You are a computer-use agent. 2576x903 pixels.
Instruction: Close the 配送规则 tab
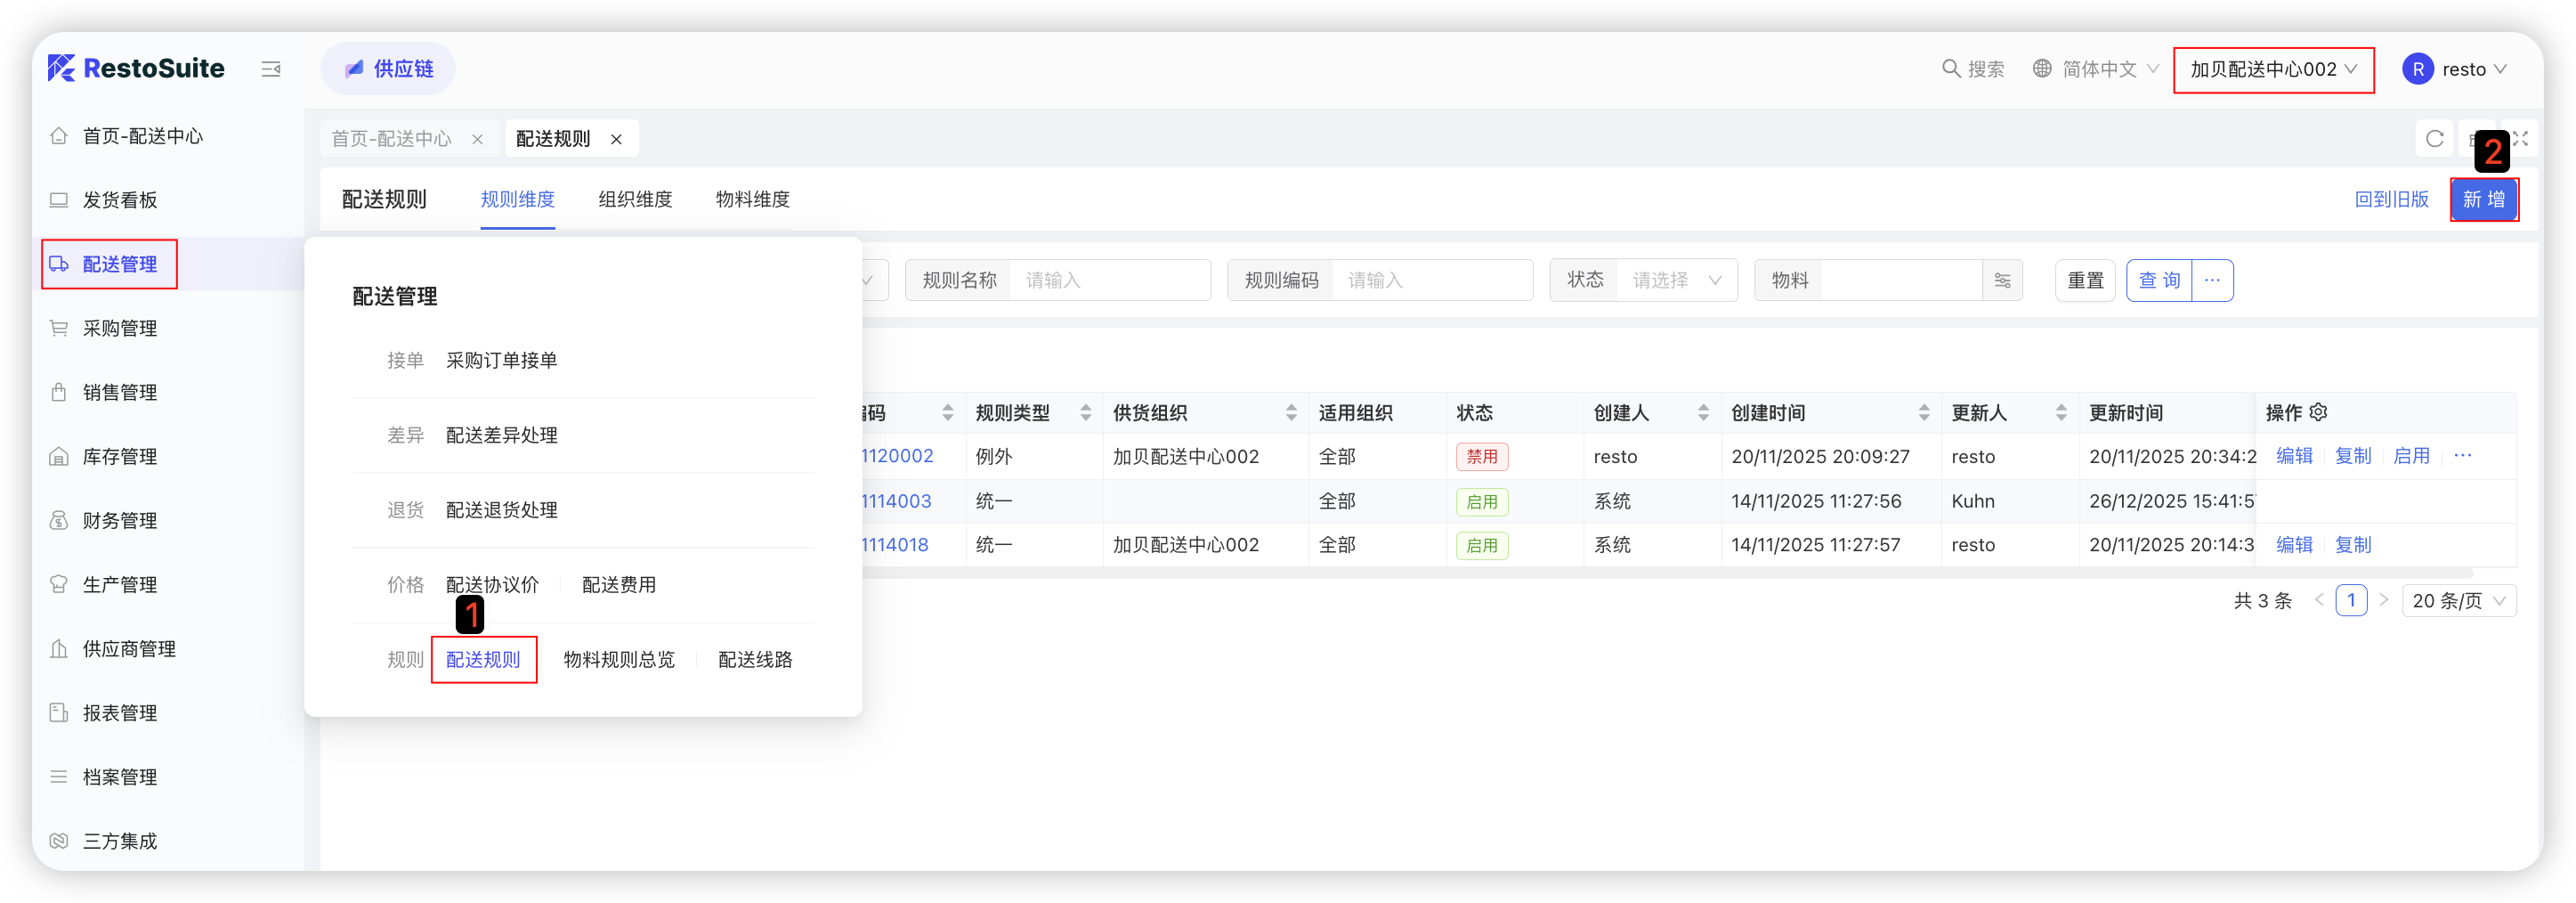617,139
